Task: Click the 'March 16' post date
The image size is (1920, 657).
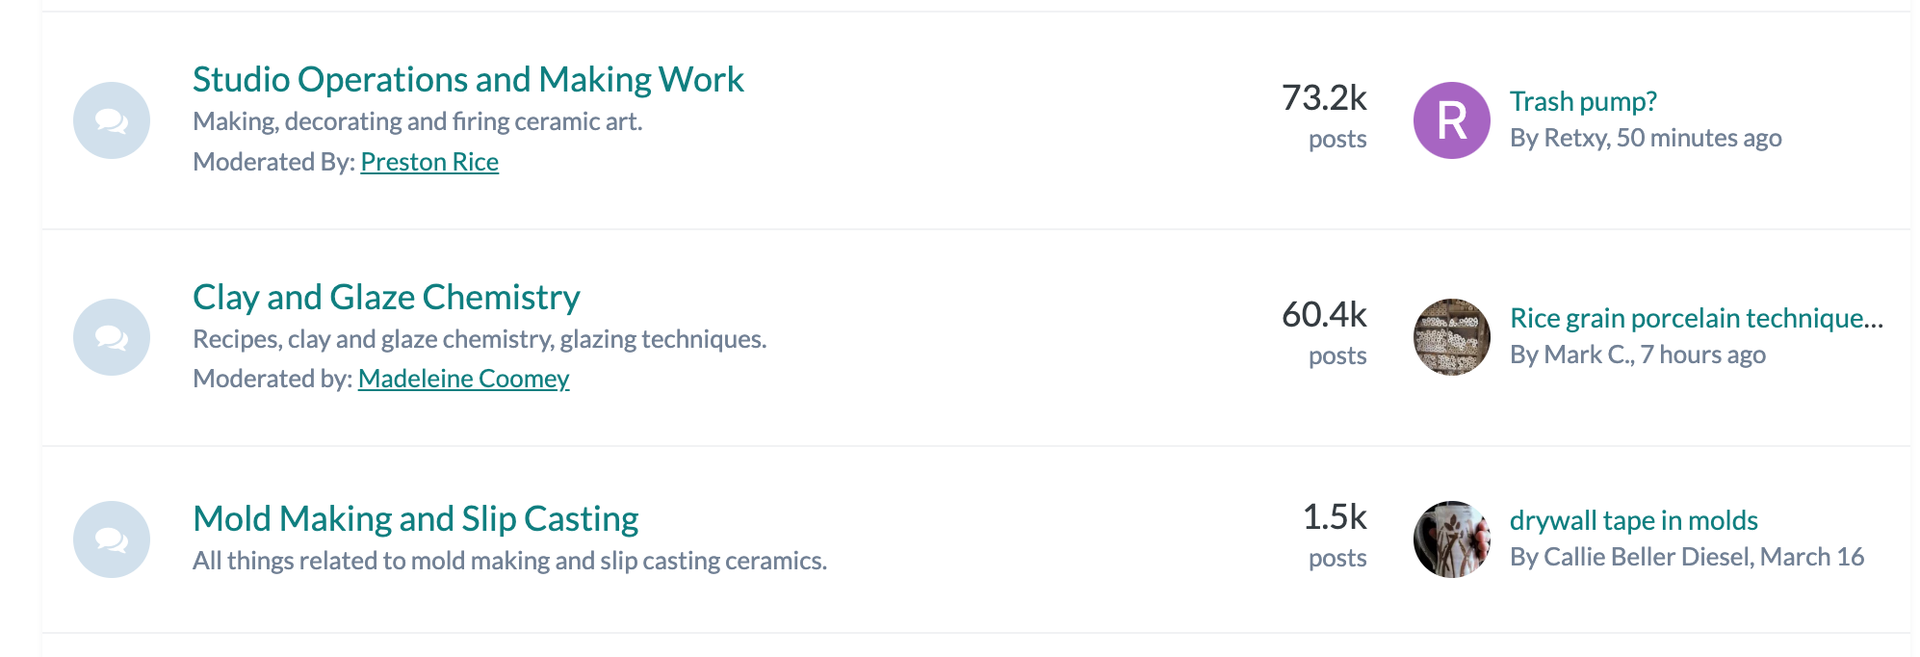Action: (x=1811, y=557)
